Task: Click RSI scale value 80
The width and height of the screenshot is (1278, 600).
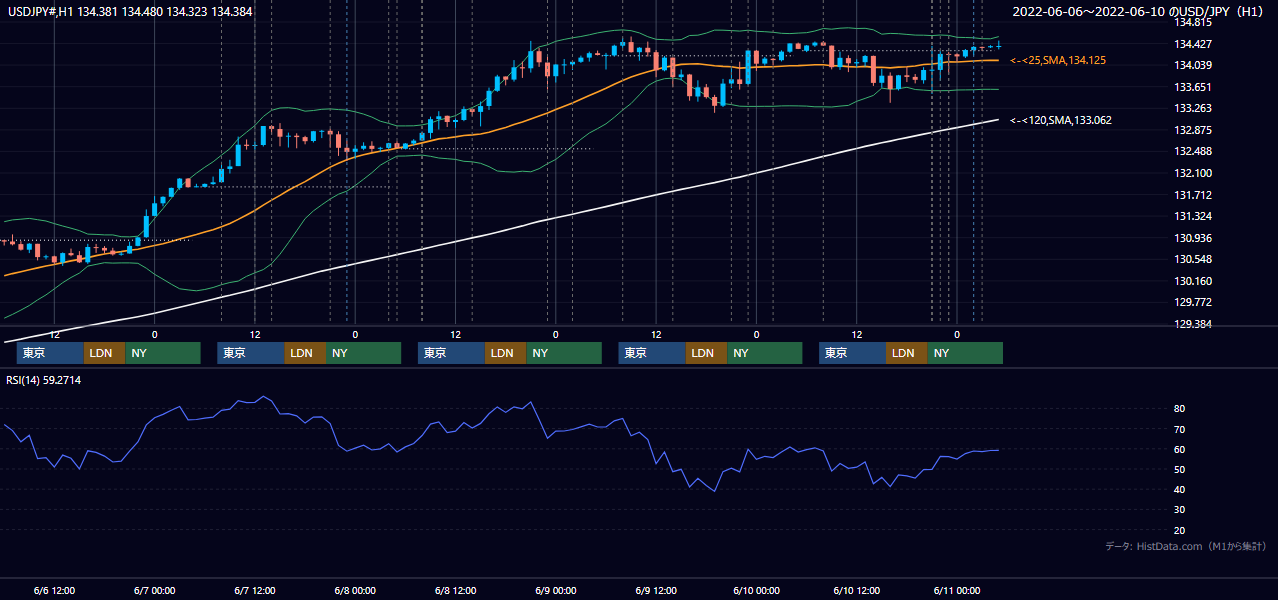Action: (x=1179, y=409)
